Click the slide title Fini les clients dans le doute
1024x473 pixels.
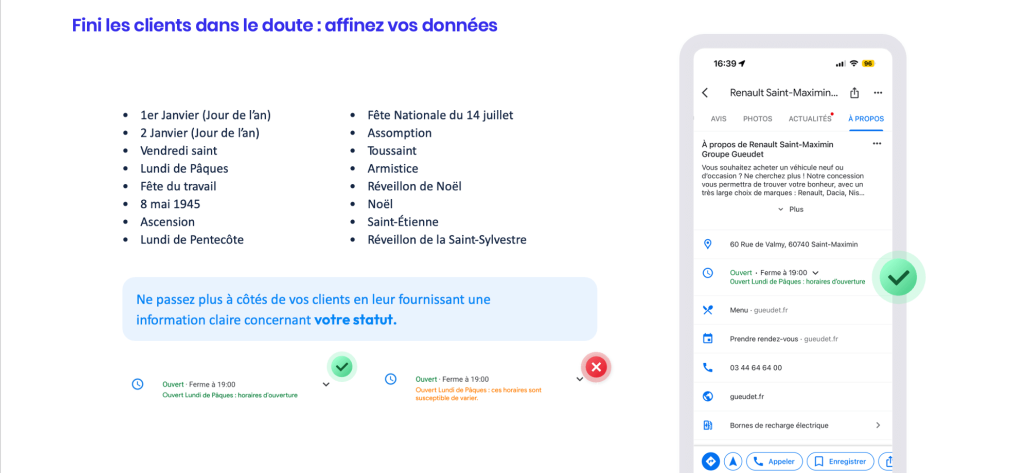(x=285, y=25)
